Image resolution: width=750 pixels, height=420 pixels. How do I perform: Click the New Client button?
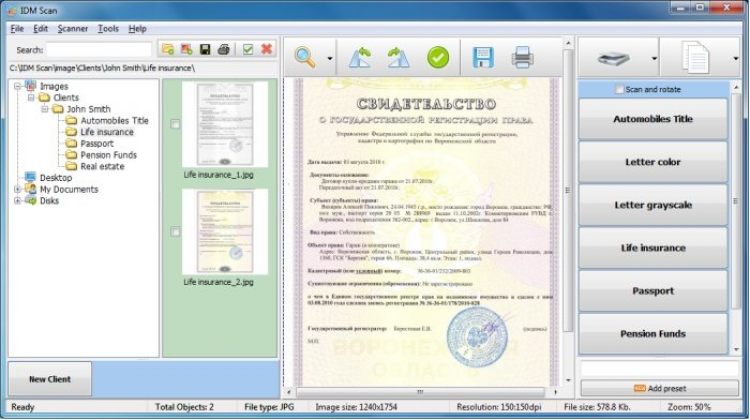point(50,380)
